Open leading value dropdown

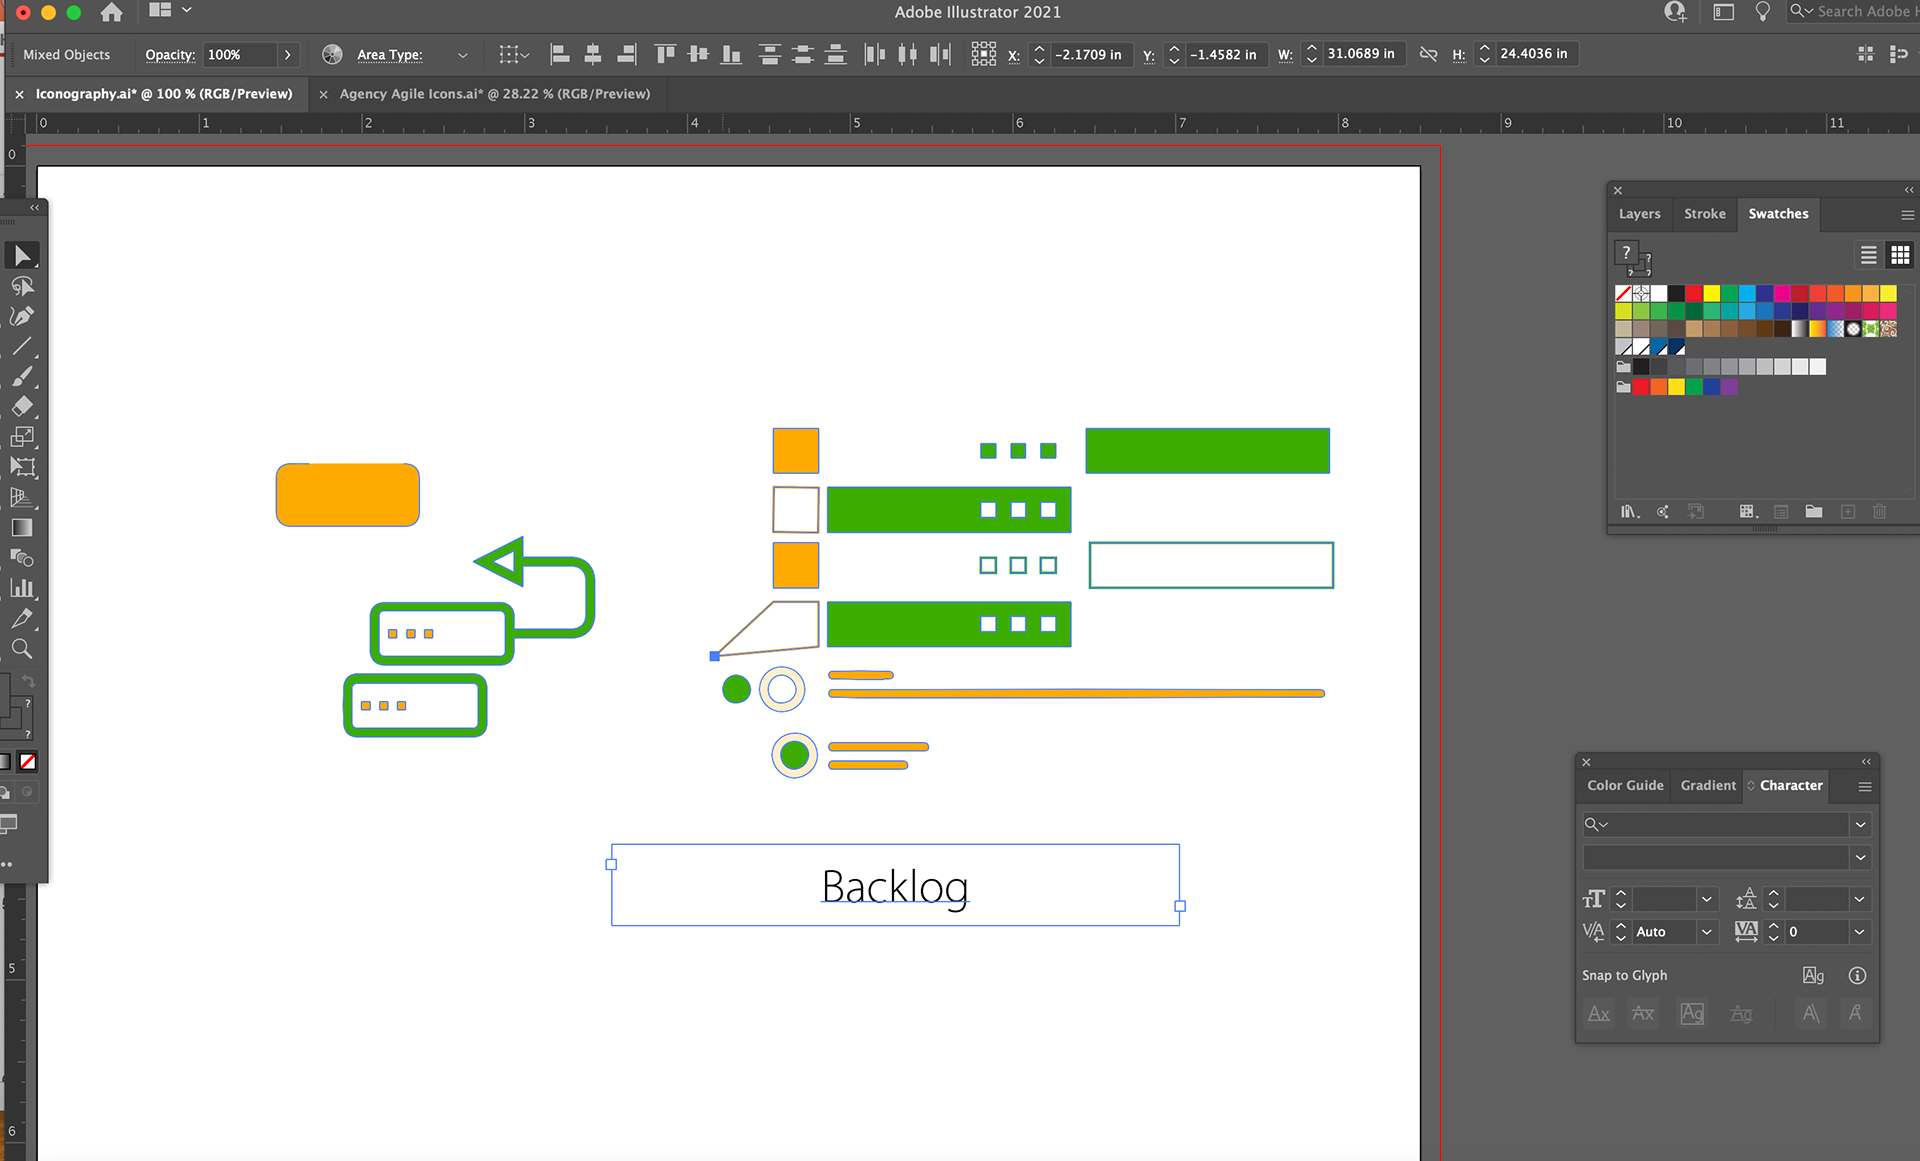(1859, 899)
